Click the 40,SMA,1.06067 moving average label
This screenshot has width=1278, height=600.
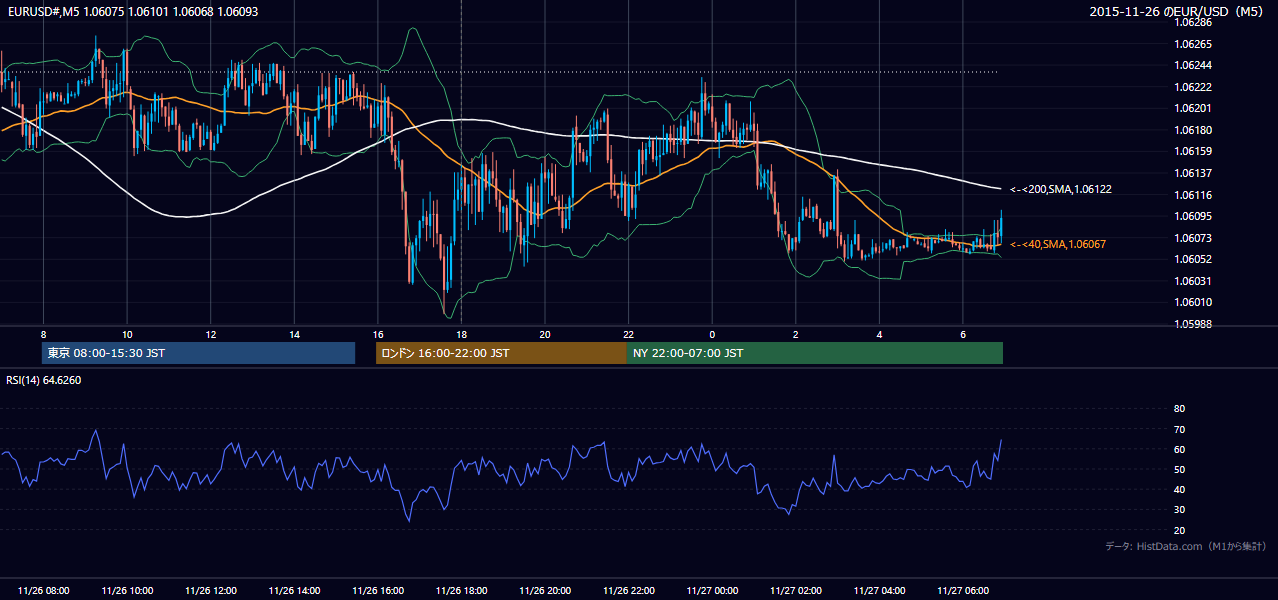pyautogui.click(x=1057, y=244)
